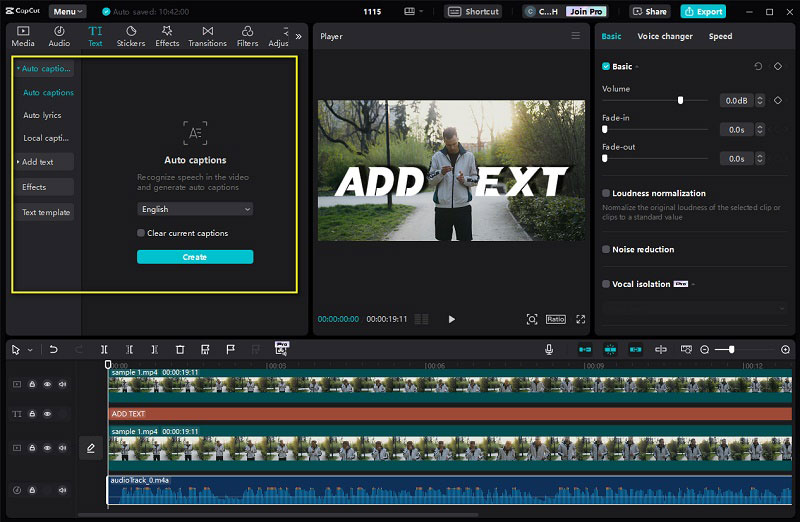The width and height of the screenshot is (800, 522).
Task: Open the Transitions panel
Action: (207, 37)
